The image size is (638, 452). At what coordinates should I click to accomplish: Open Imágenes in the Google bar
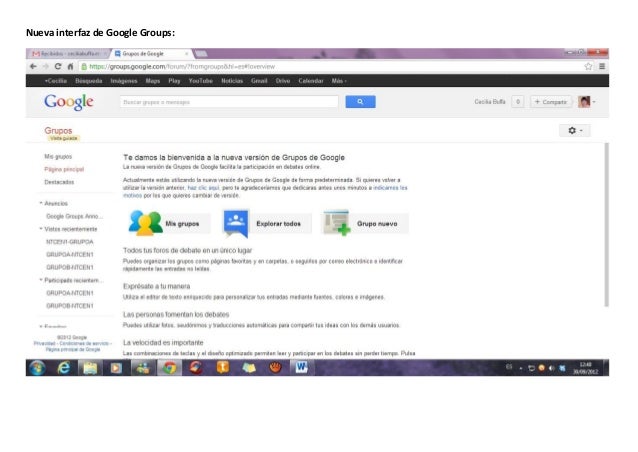pos(124,81)
